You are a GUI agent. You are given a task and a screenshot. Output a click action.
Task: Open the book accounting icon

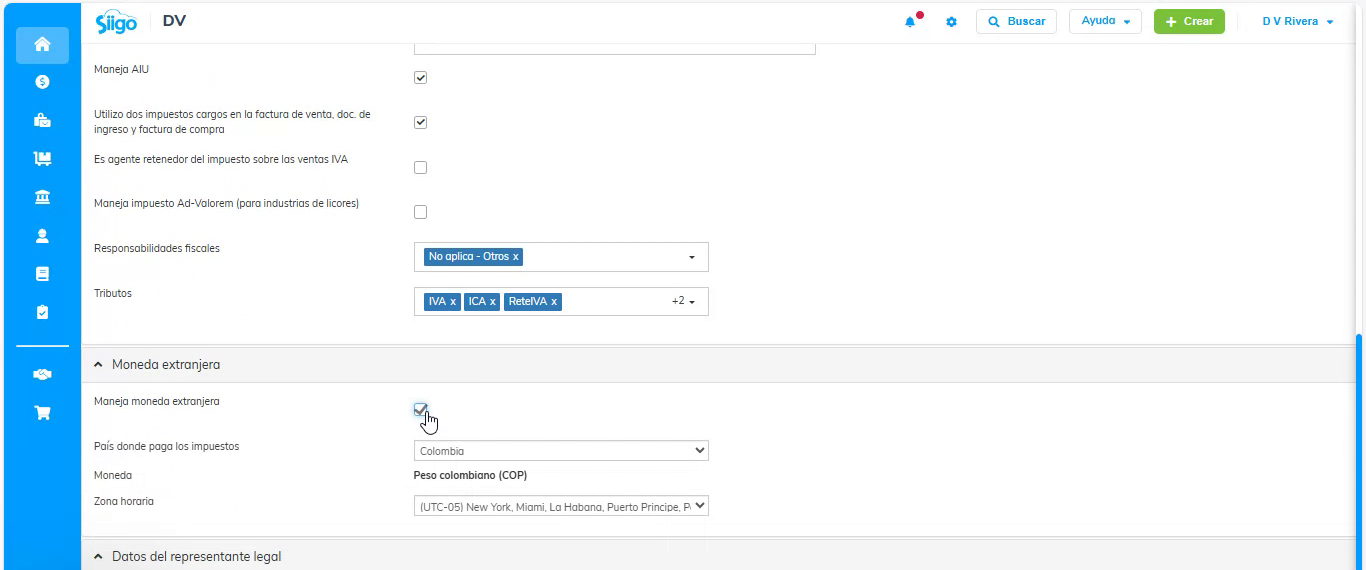tap(42, 274)
